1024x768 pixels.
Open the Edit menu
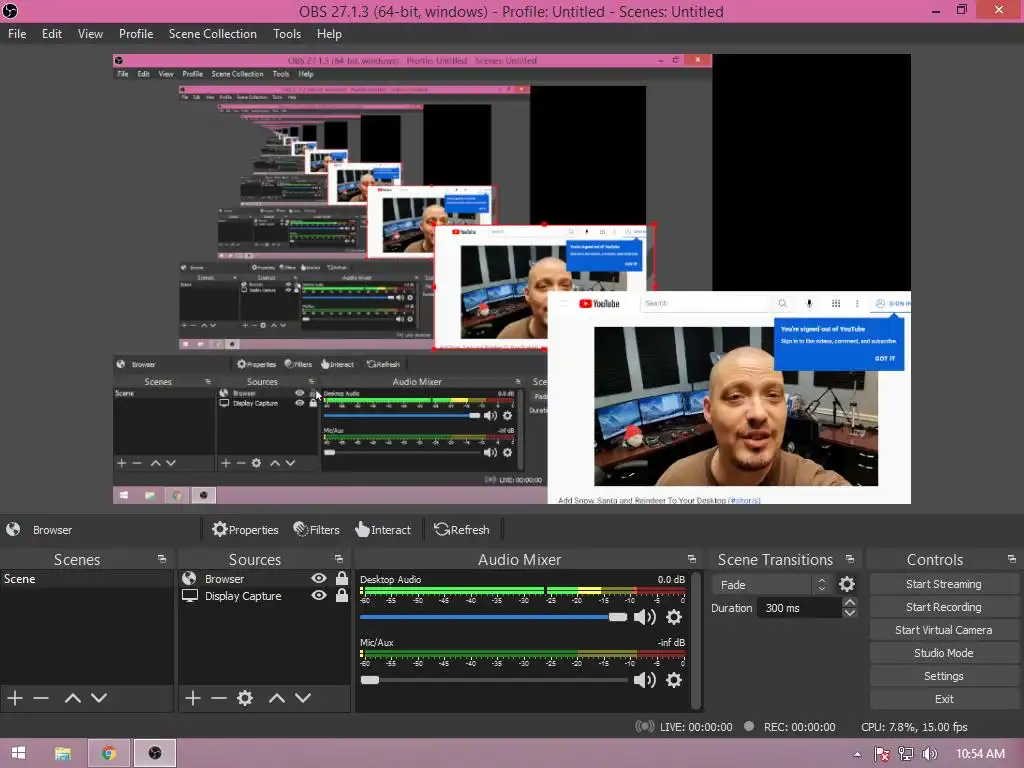[52, 34]
